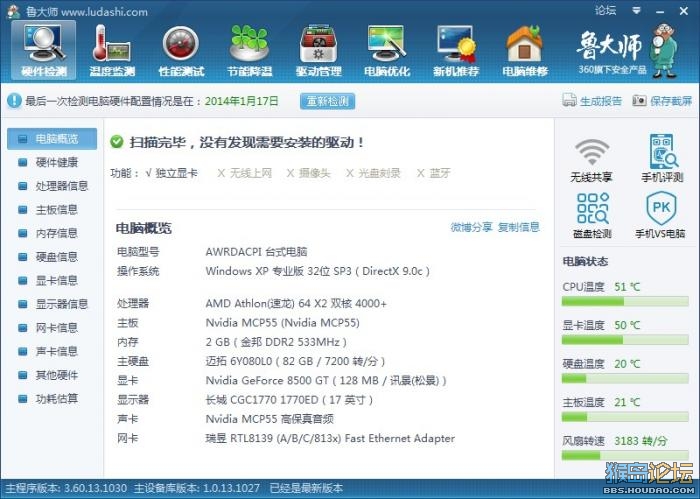Click the 已经是最新版本 status text
The height and width of the screenshot is (499, 700).
306,488
